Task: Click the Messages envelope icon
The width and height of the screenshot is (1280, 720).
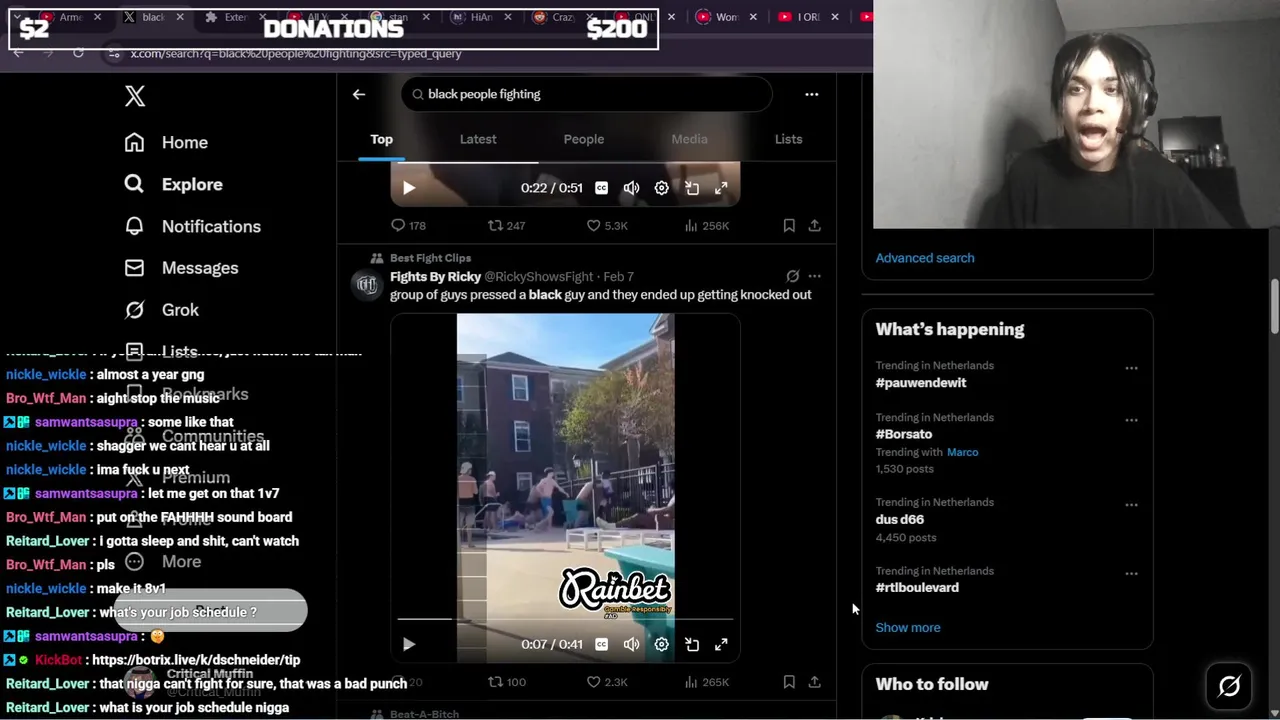Action: pyautogui.click(x=134, y=268)
